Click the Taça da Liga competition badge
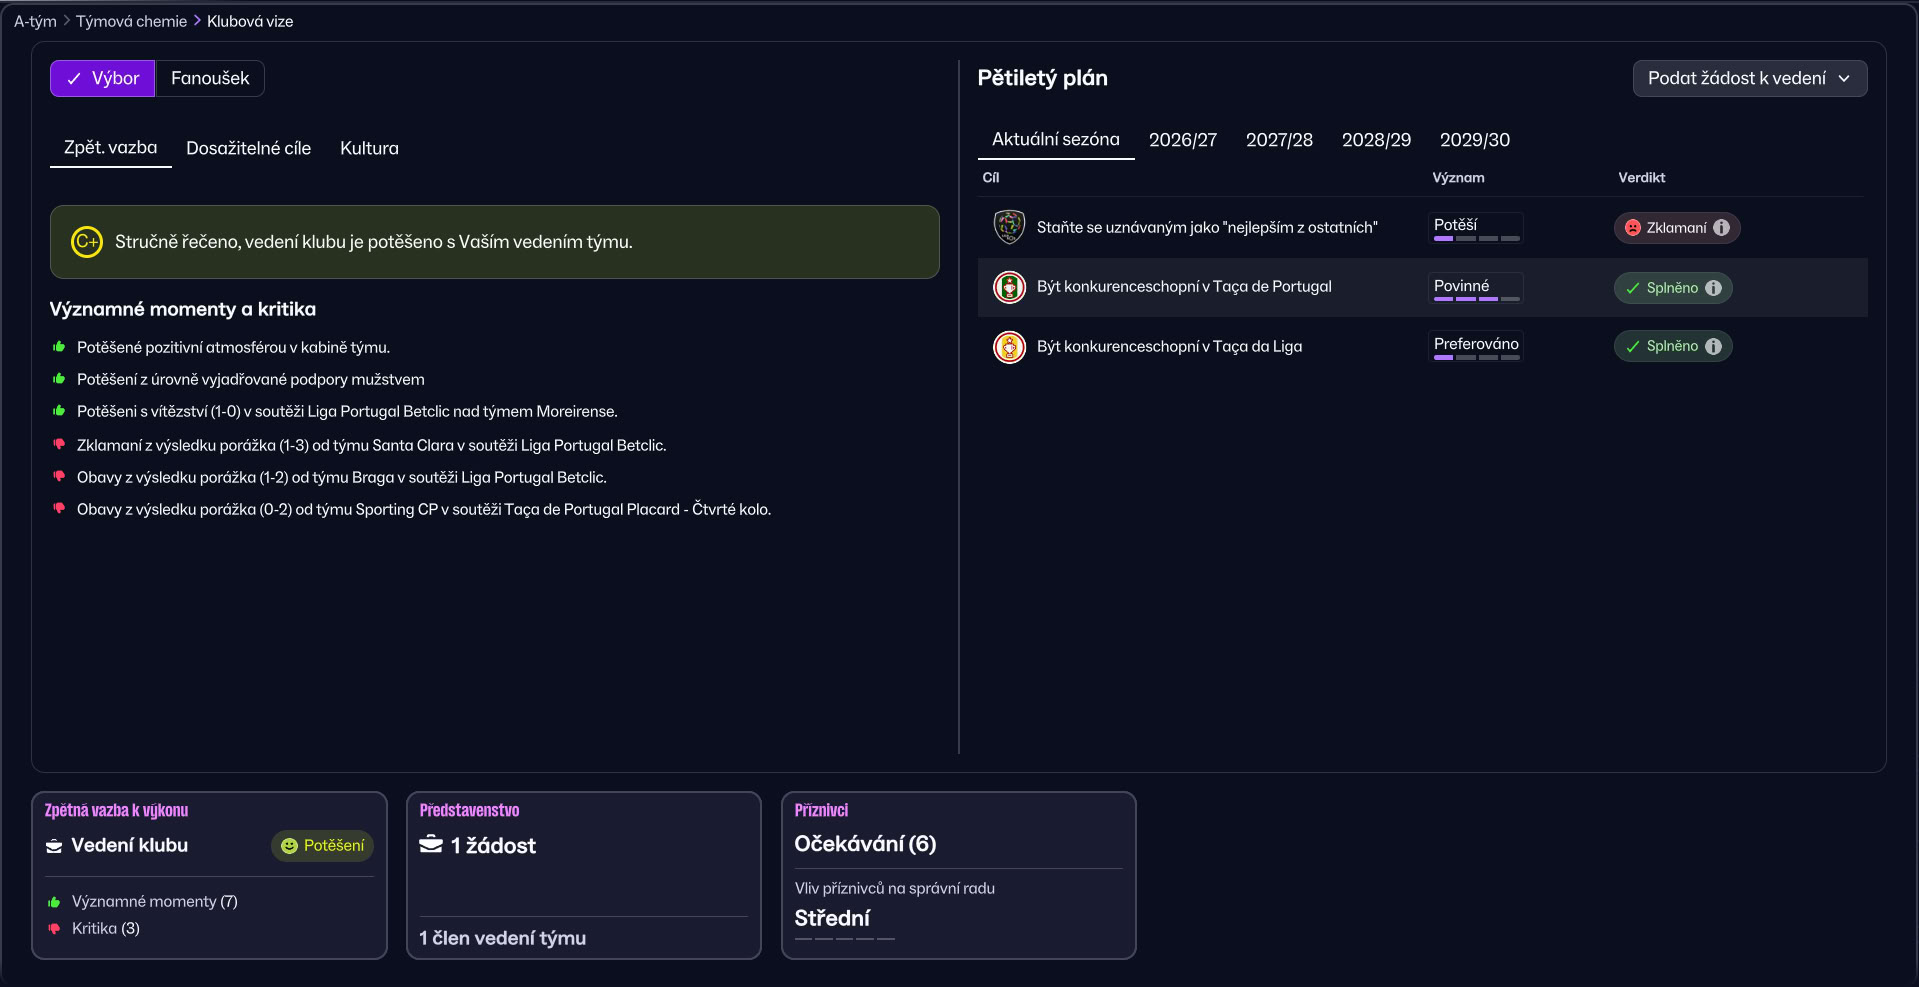The height and width of the screenshot is (987, 1919). coord(1009,347)
